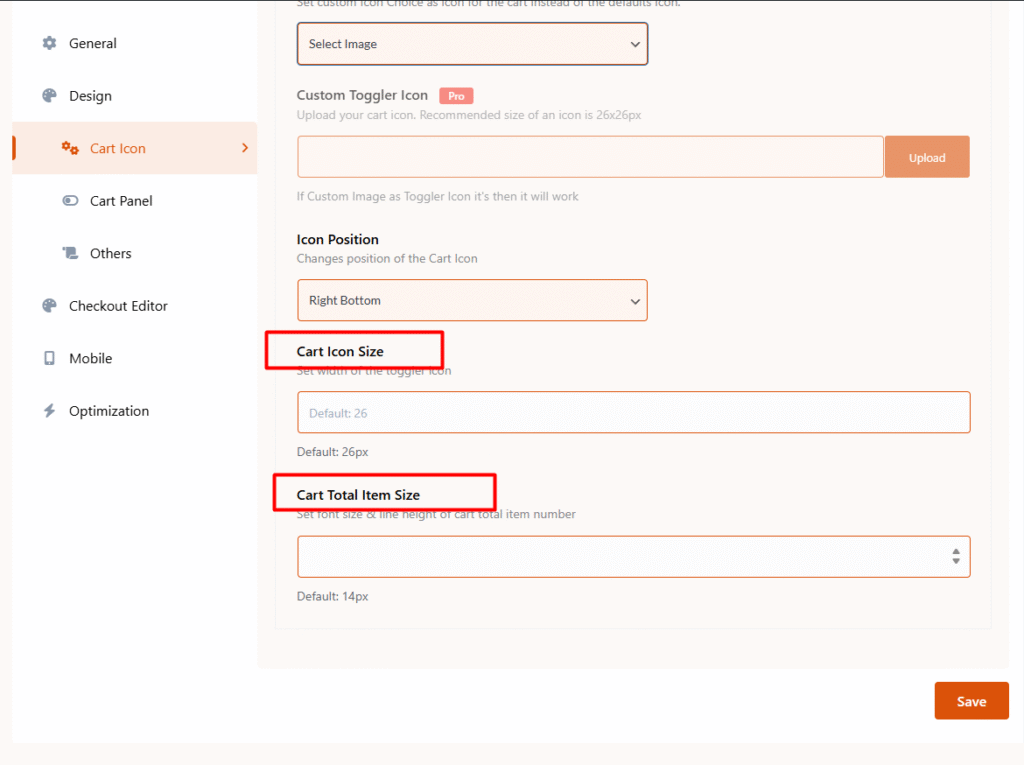Screen dimensions: 1024x765
Task: Increase Cart Total Item Size with up arrow
Action: pos(956,551)
